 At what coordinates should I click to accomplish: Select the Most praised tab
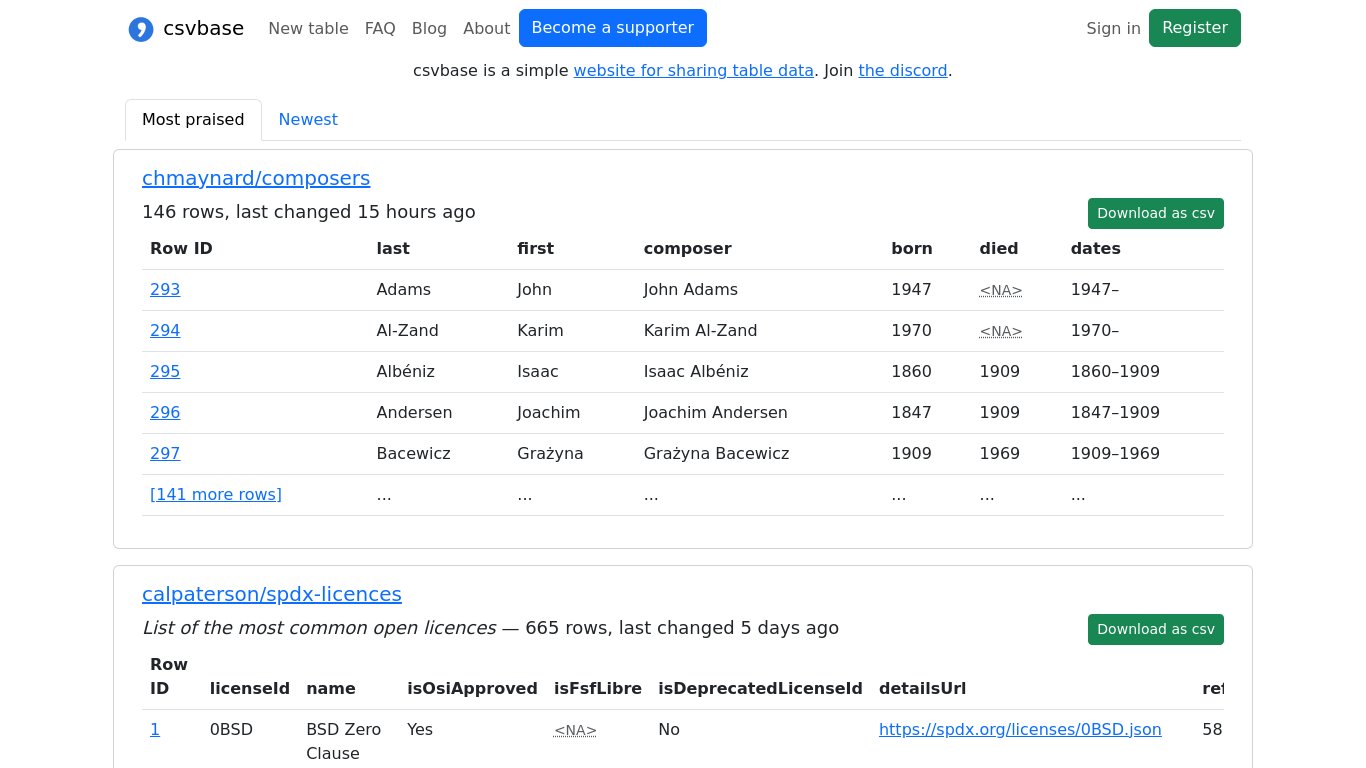[193, 120]
